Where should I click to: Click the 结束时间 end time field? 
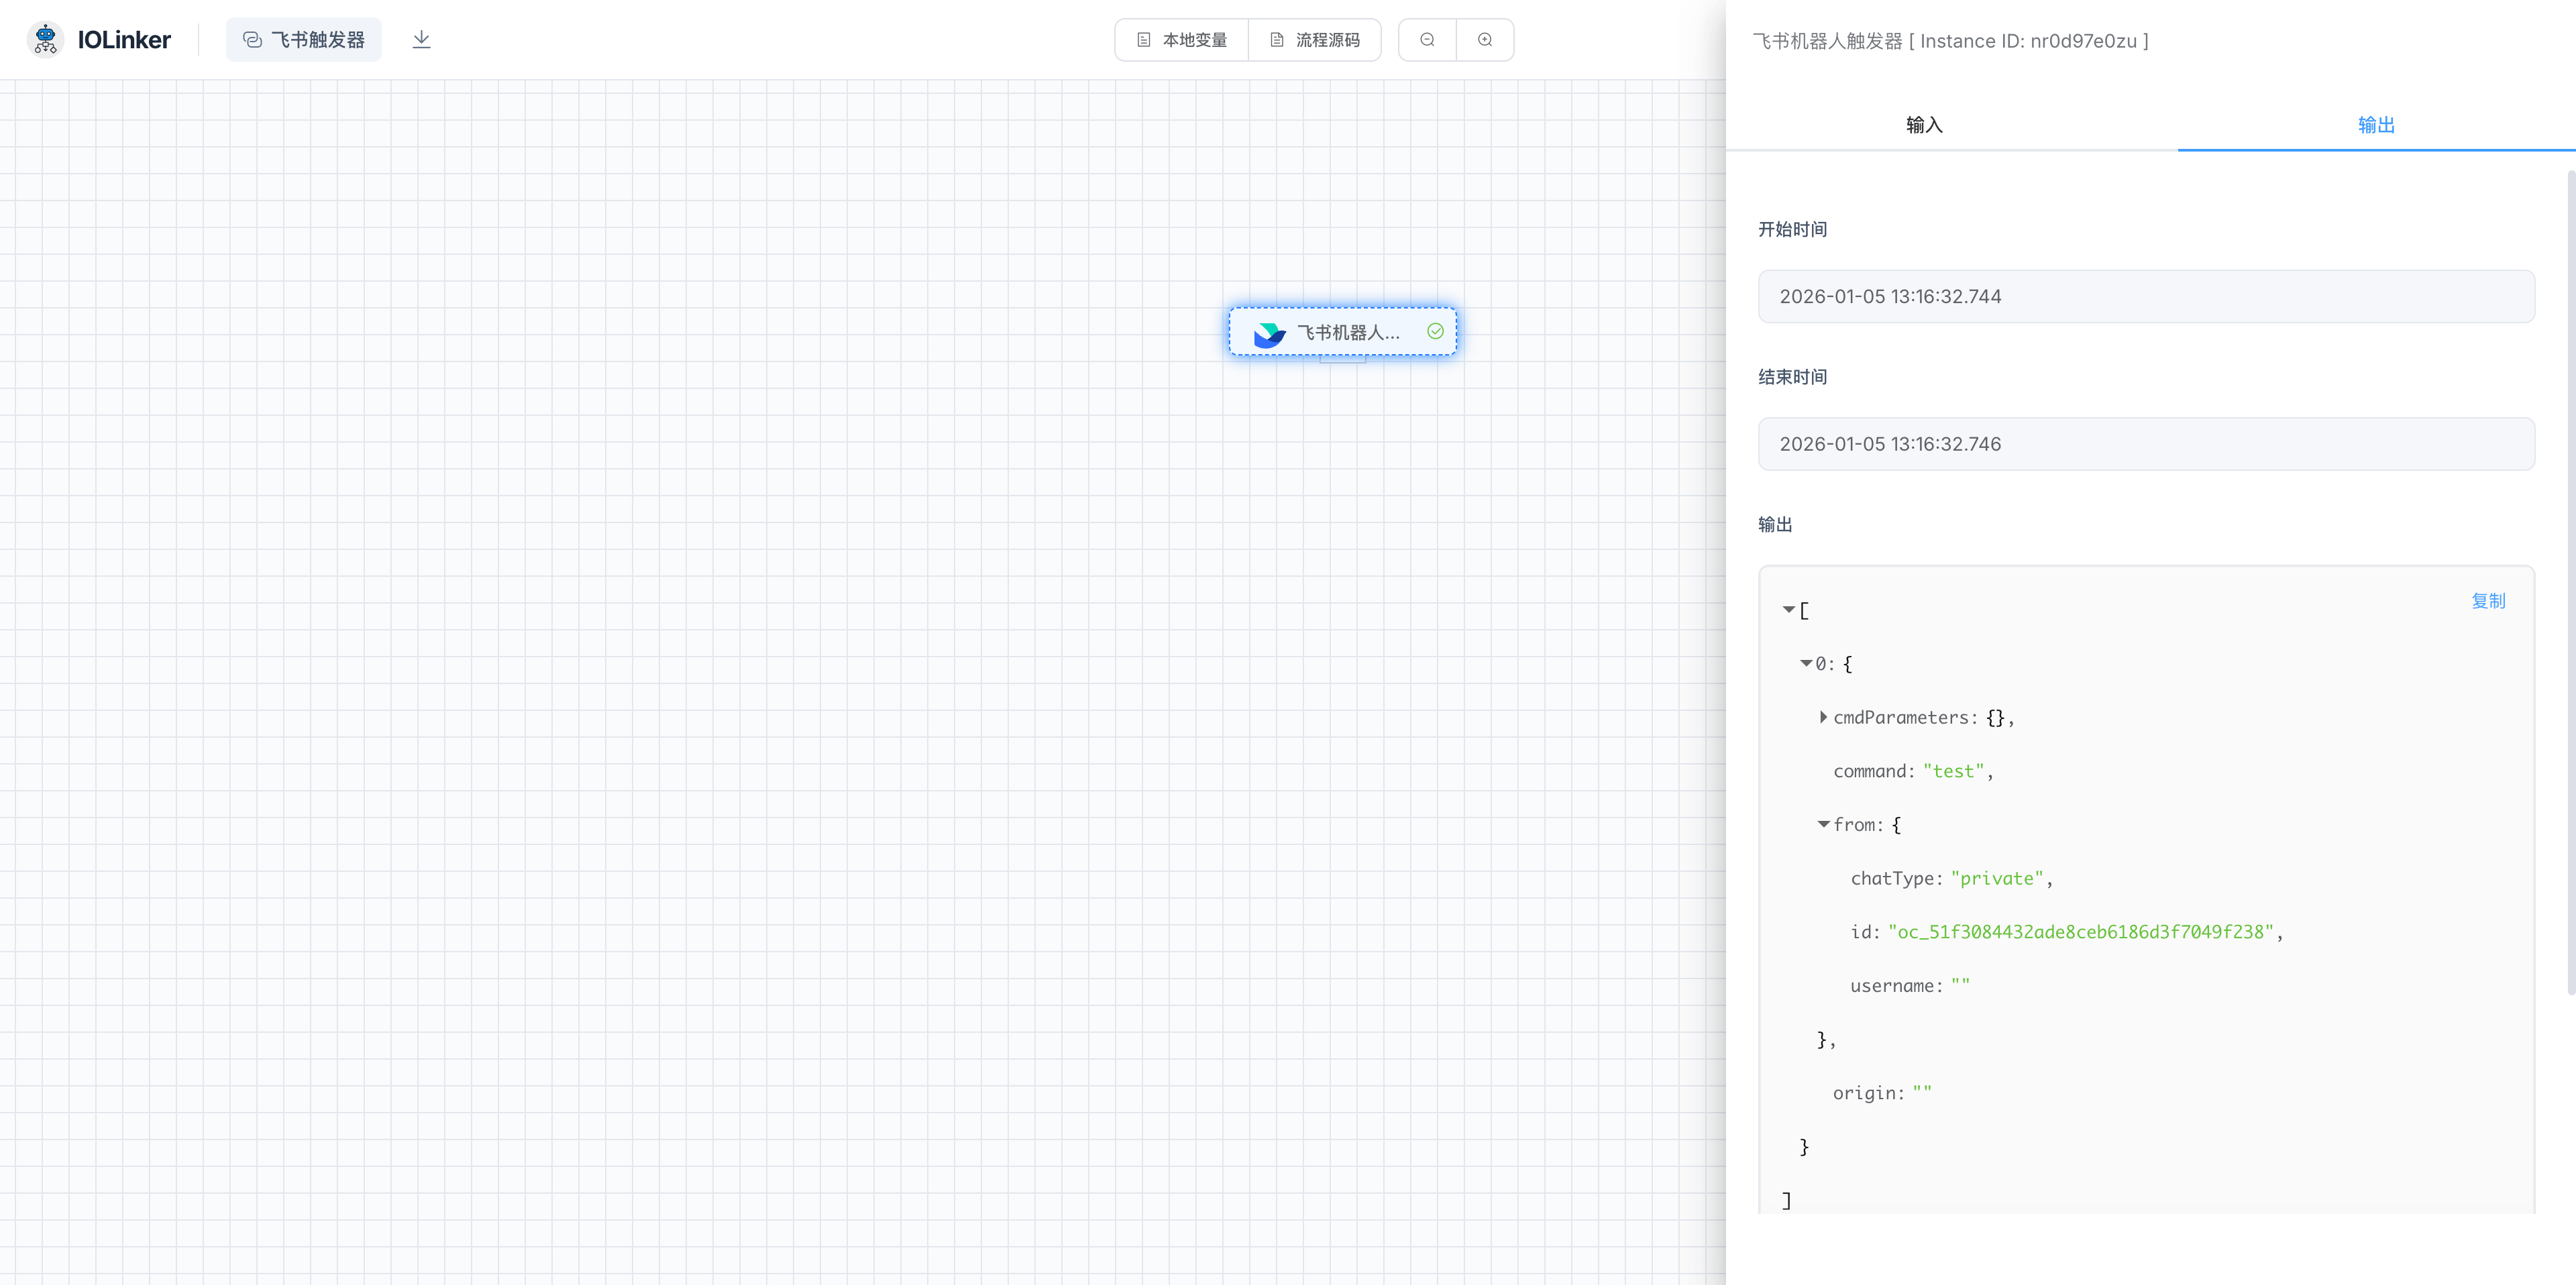[2146, 444]
